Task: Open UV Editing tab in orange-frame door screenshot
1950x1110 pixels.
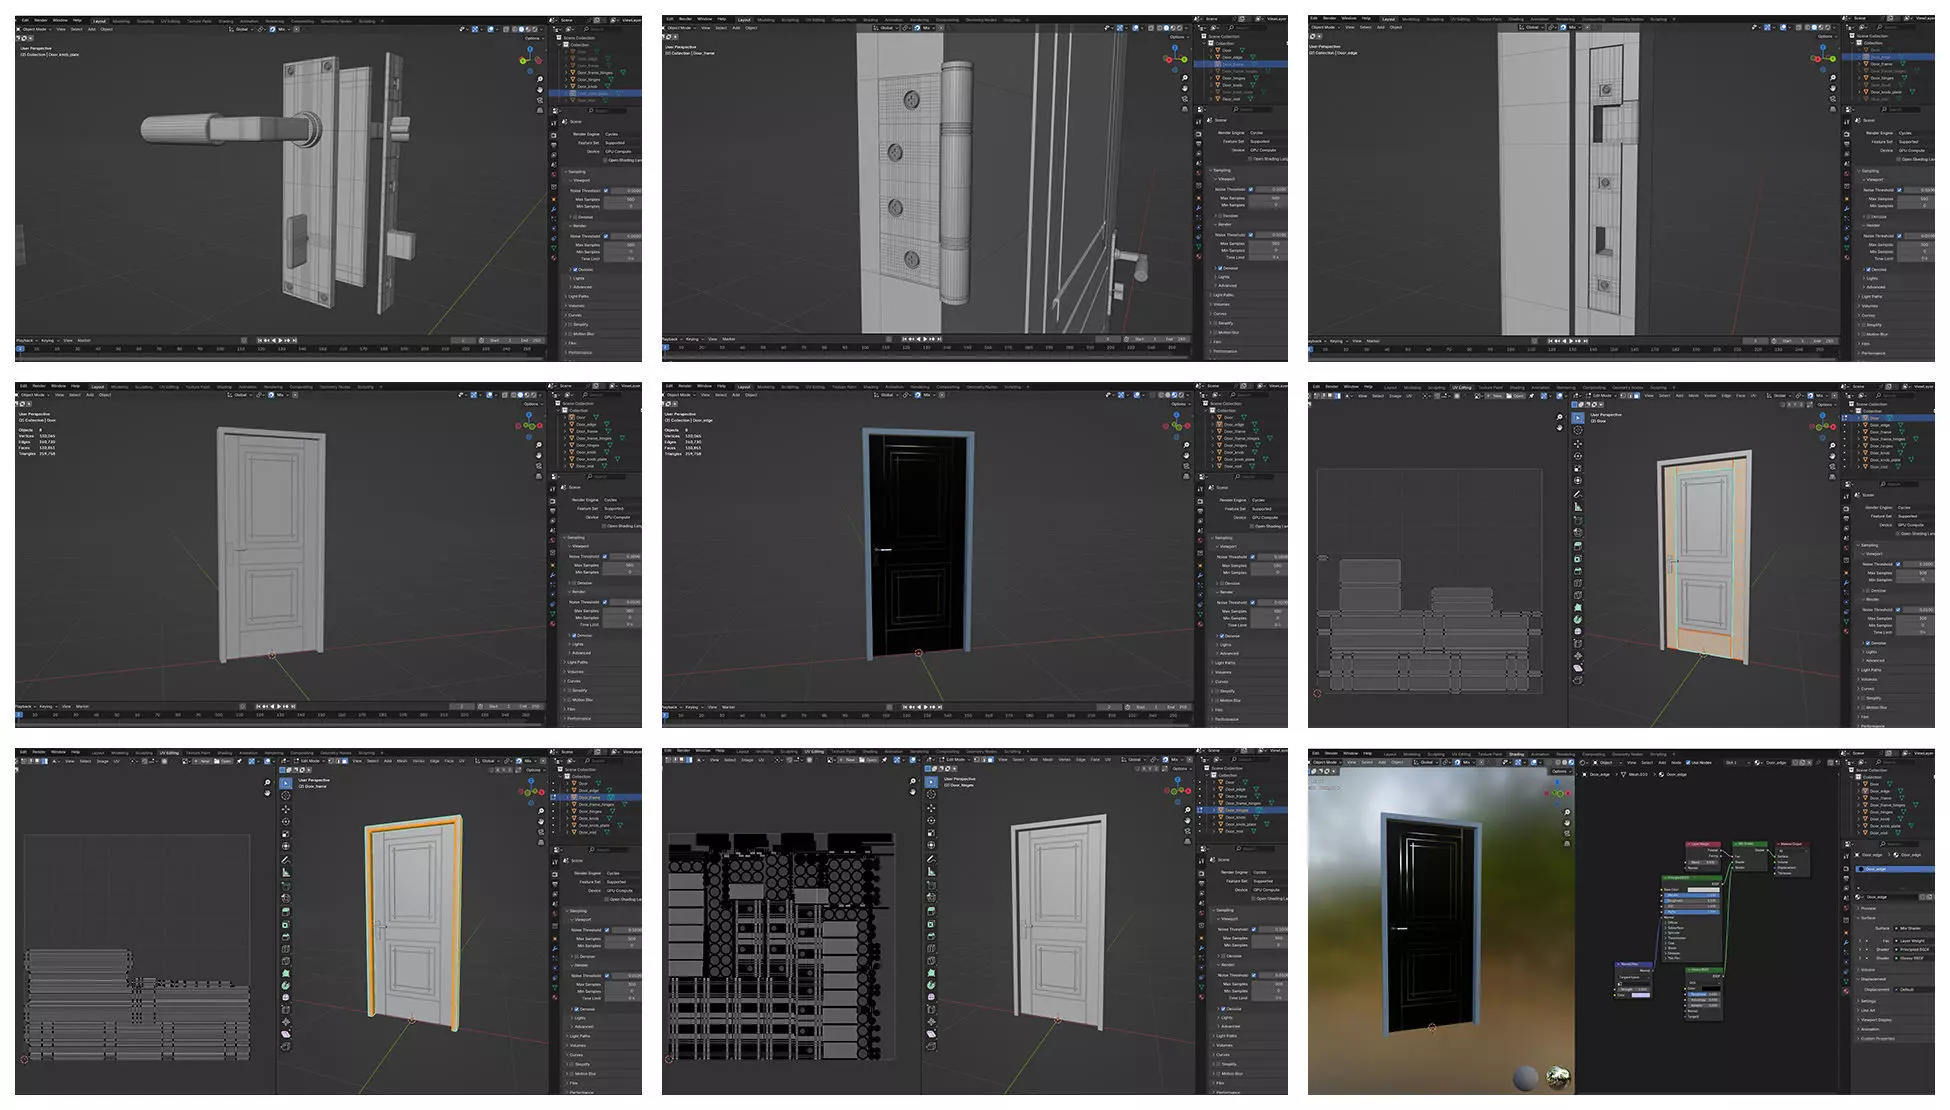Action: [x=169, y=753]
